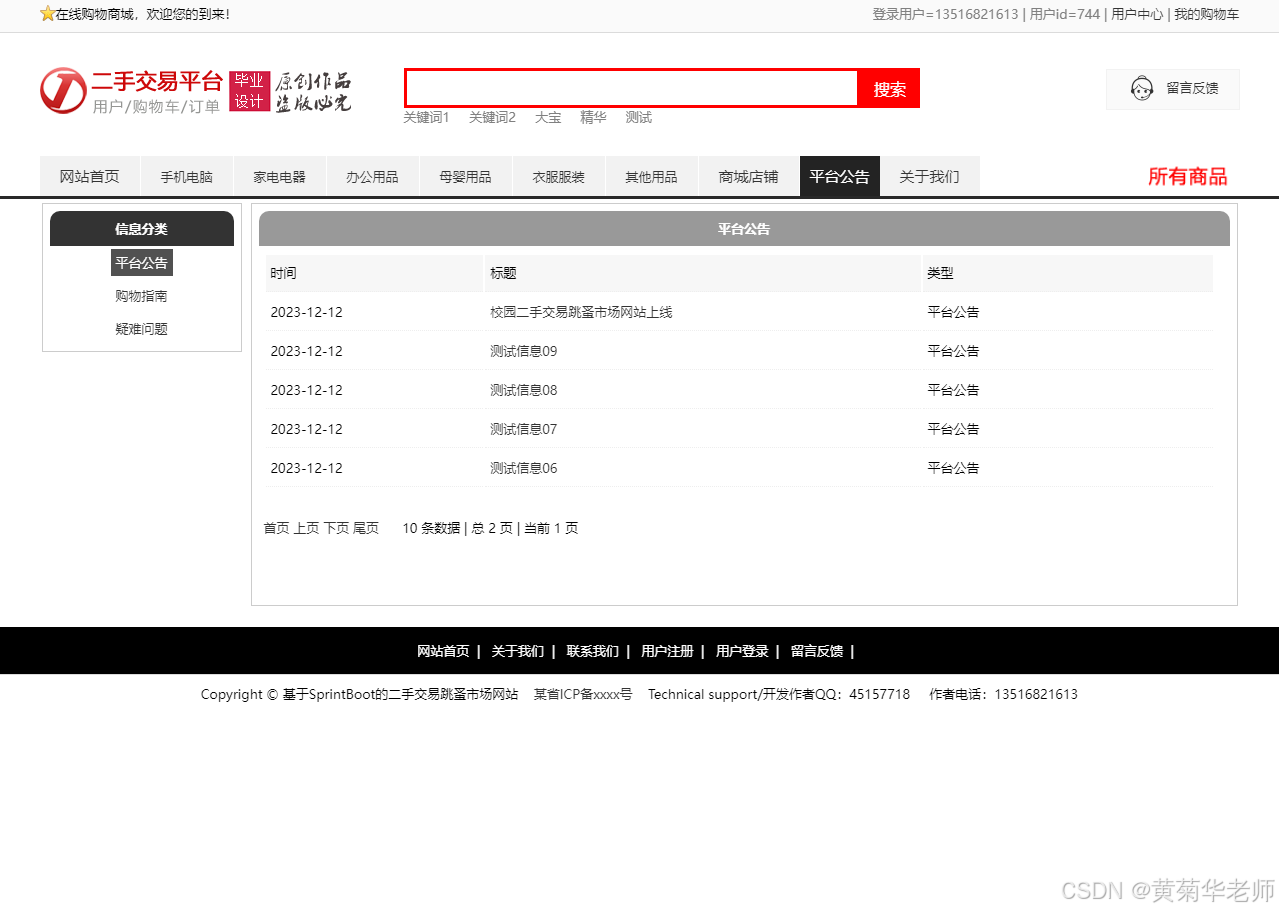Click the feedback face icon beside 留言反馈
1279x912 pixels.
tap(1141, 88)
